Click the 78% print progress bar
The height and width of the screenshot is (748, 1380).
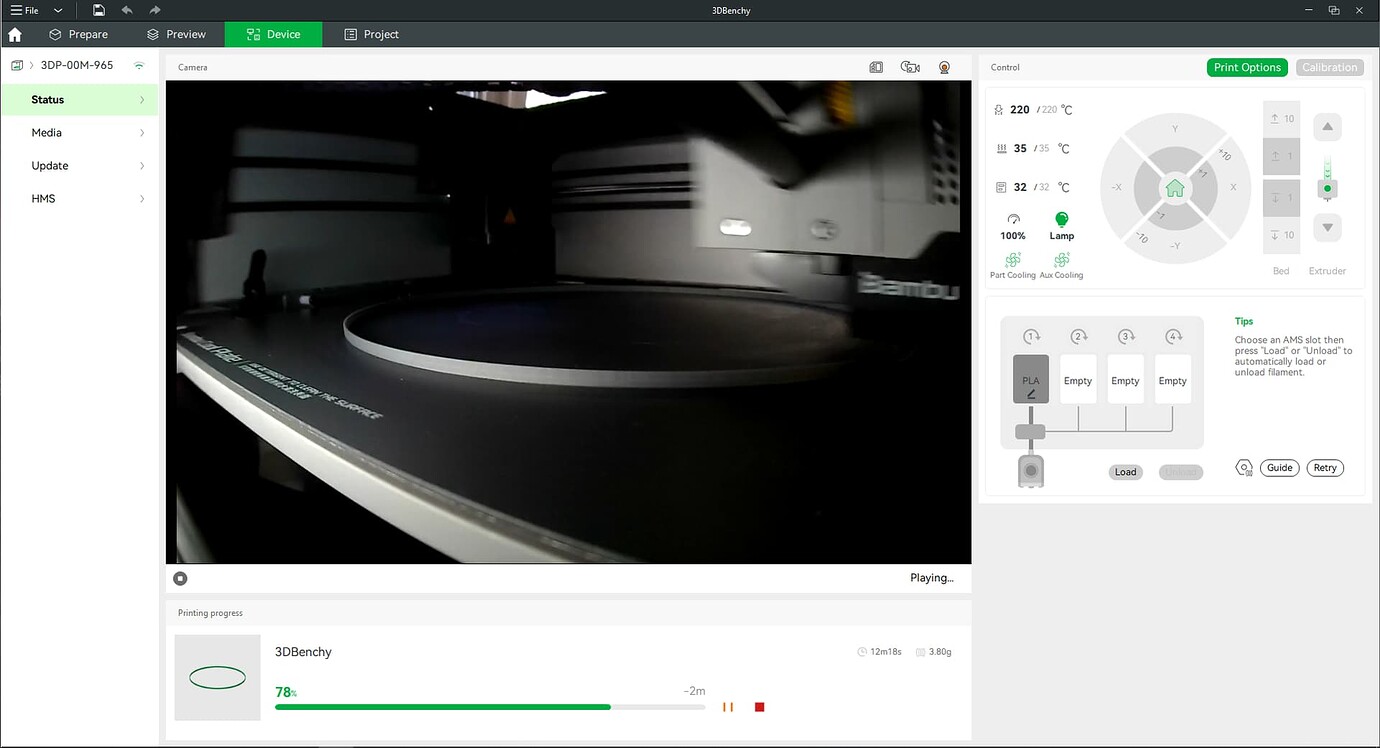click(x=490, y=707)
